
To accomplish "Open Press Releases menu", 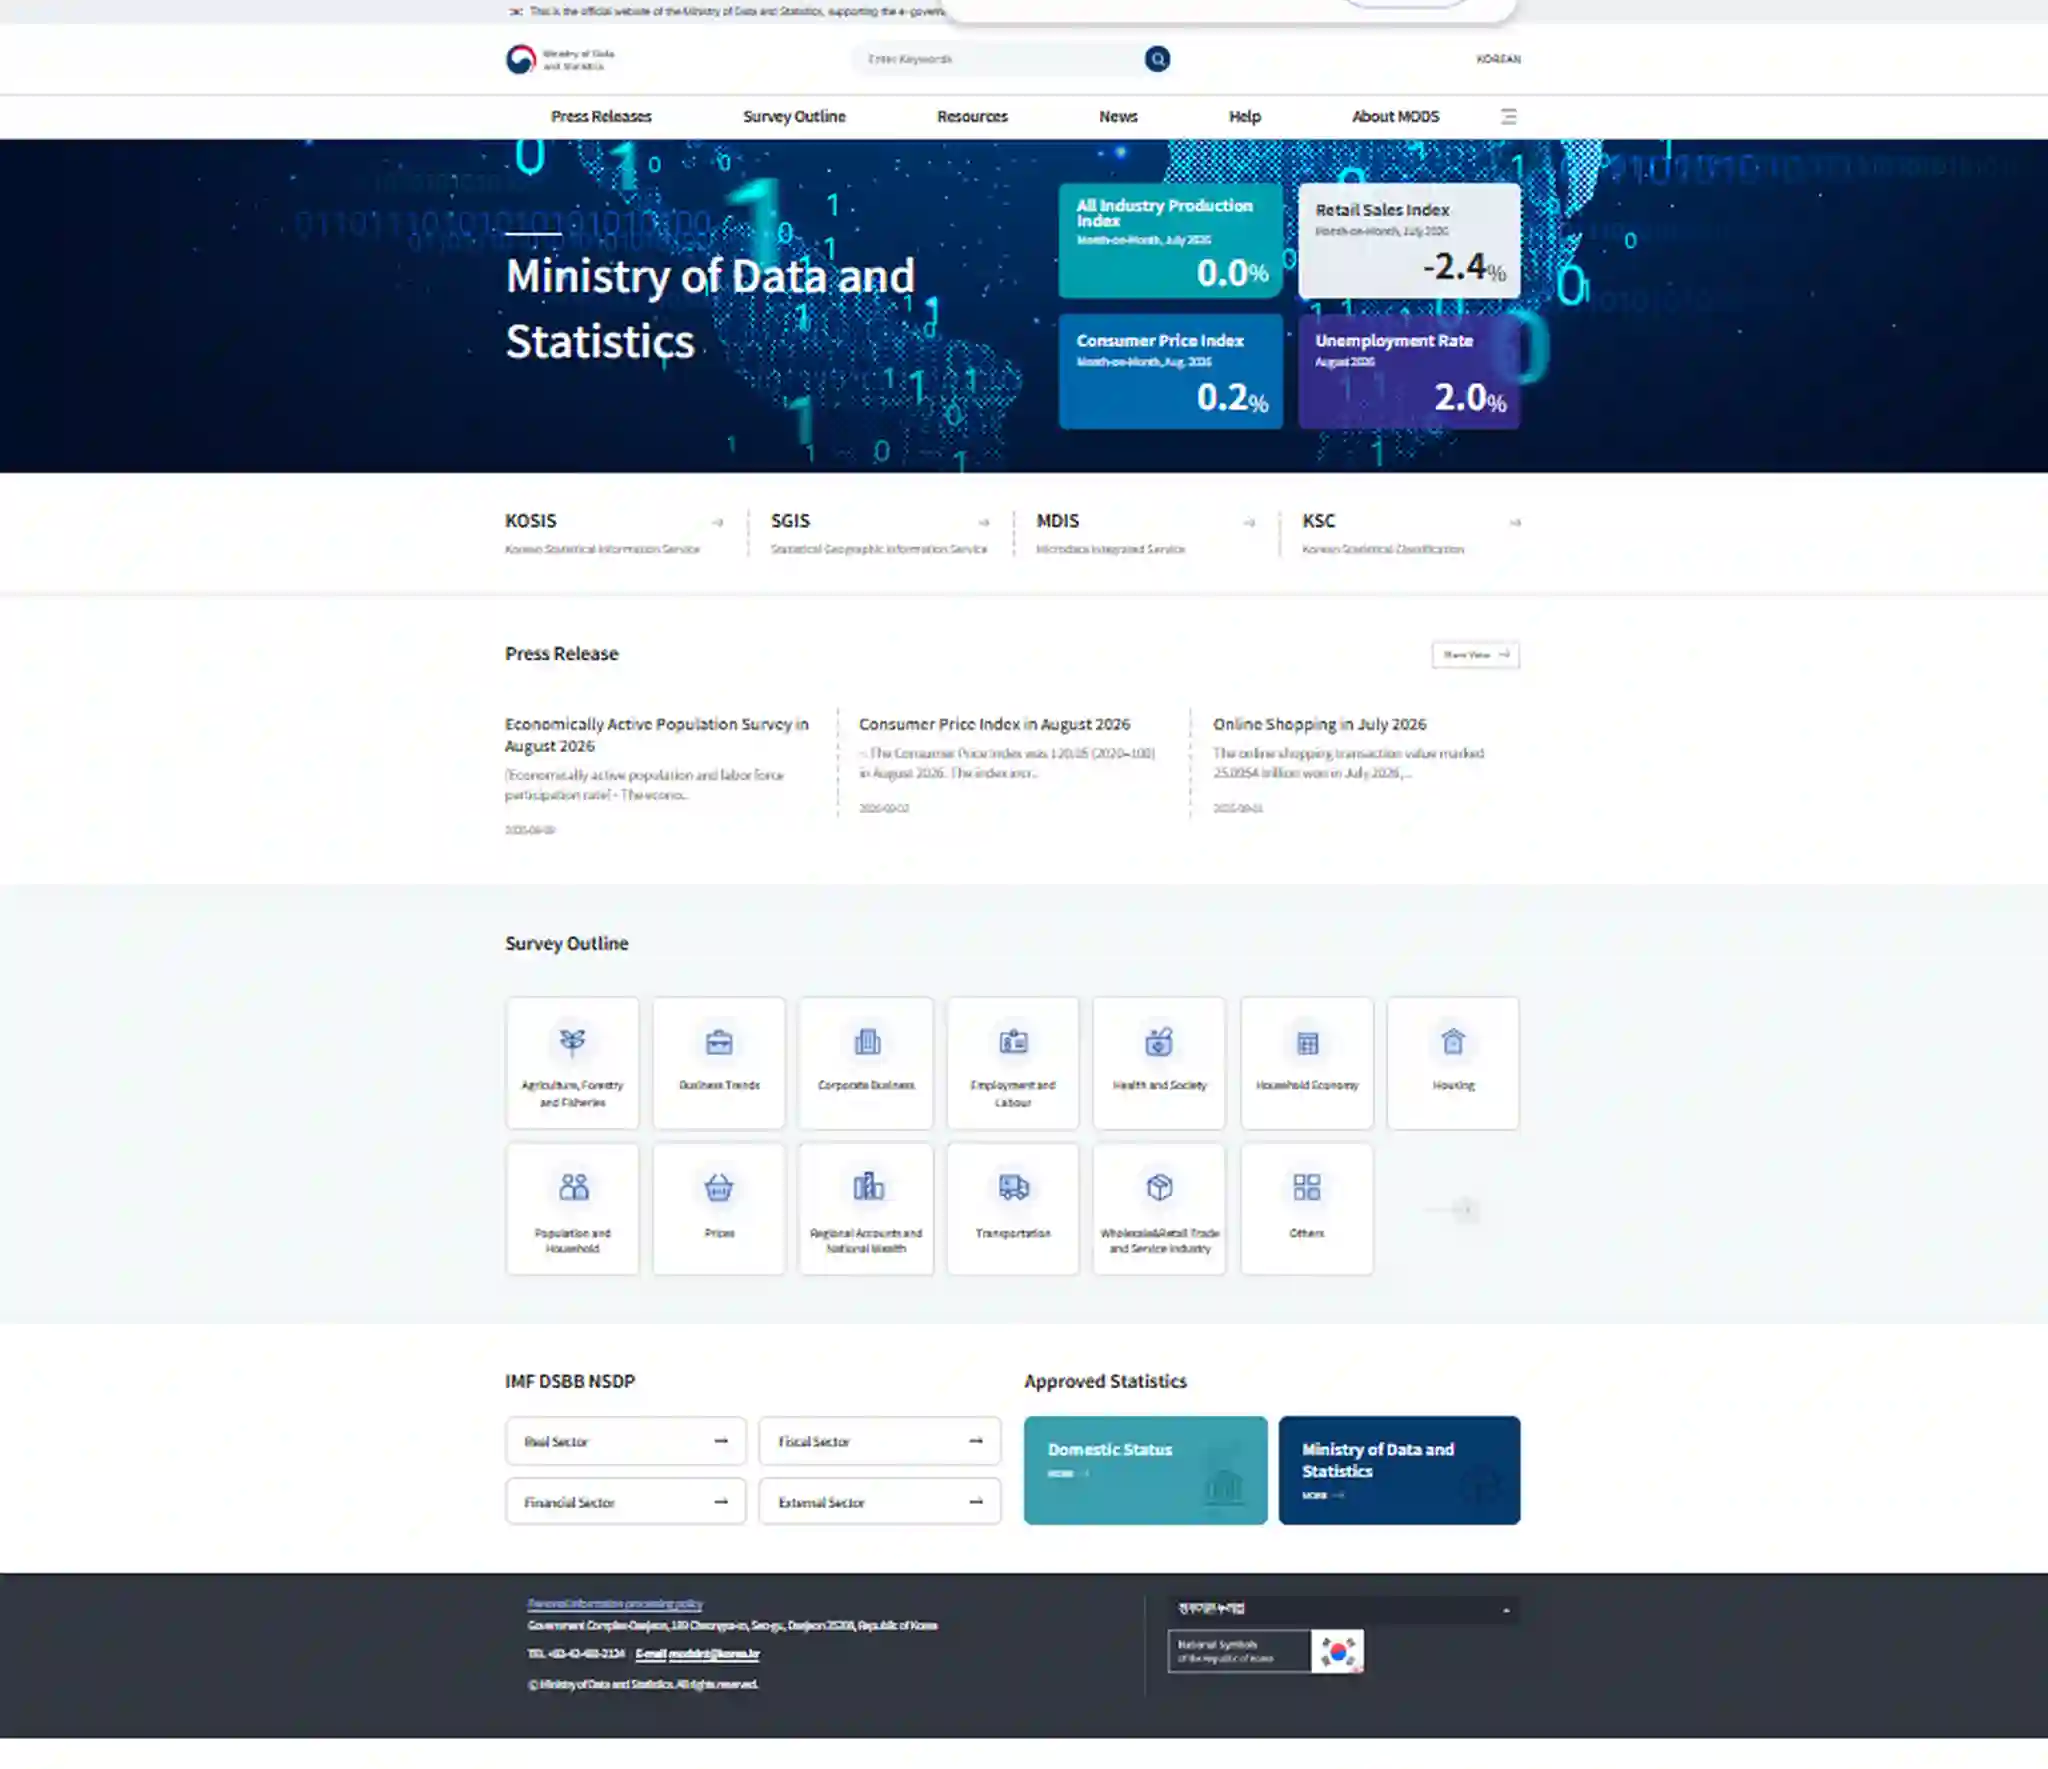I will click(601, 116).
